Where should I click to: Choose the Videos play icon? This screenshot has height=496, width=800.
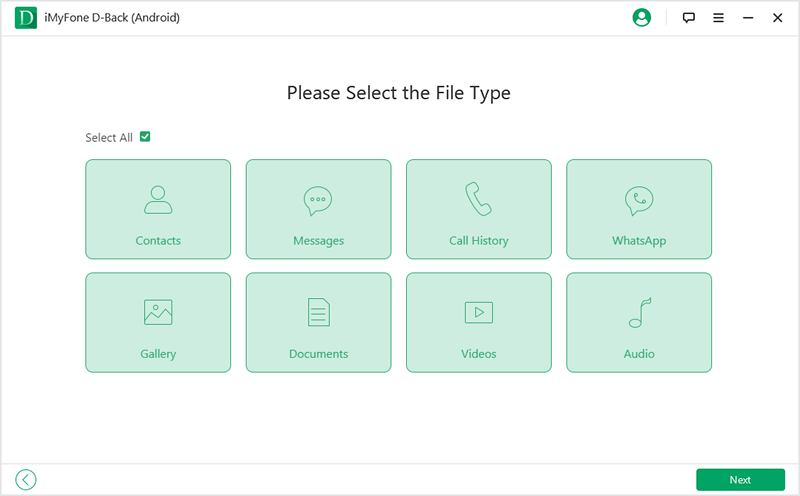[x=478, y=313]
